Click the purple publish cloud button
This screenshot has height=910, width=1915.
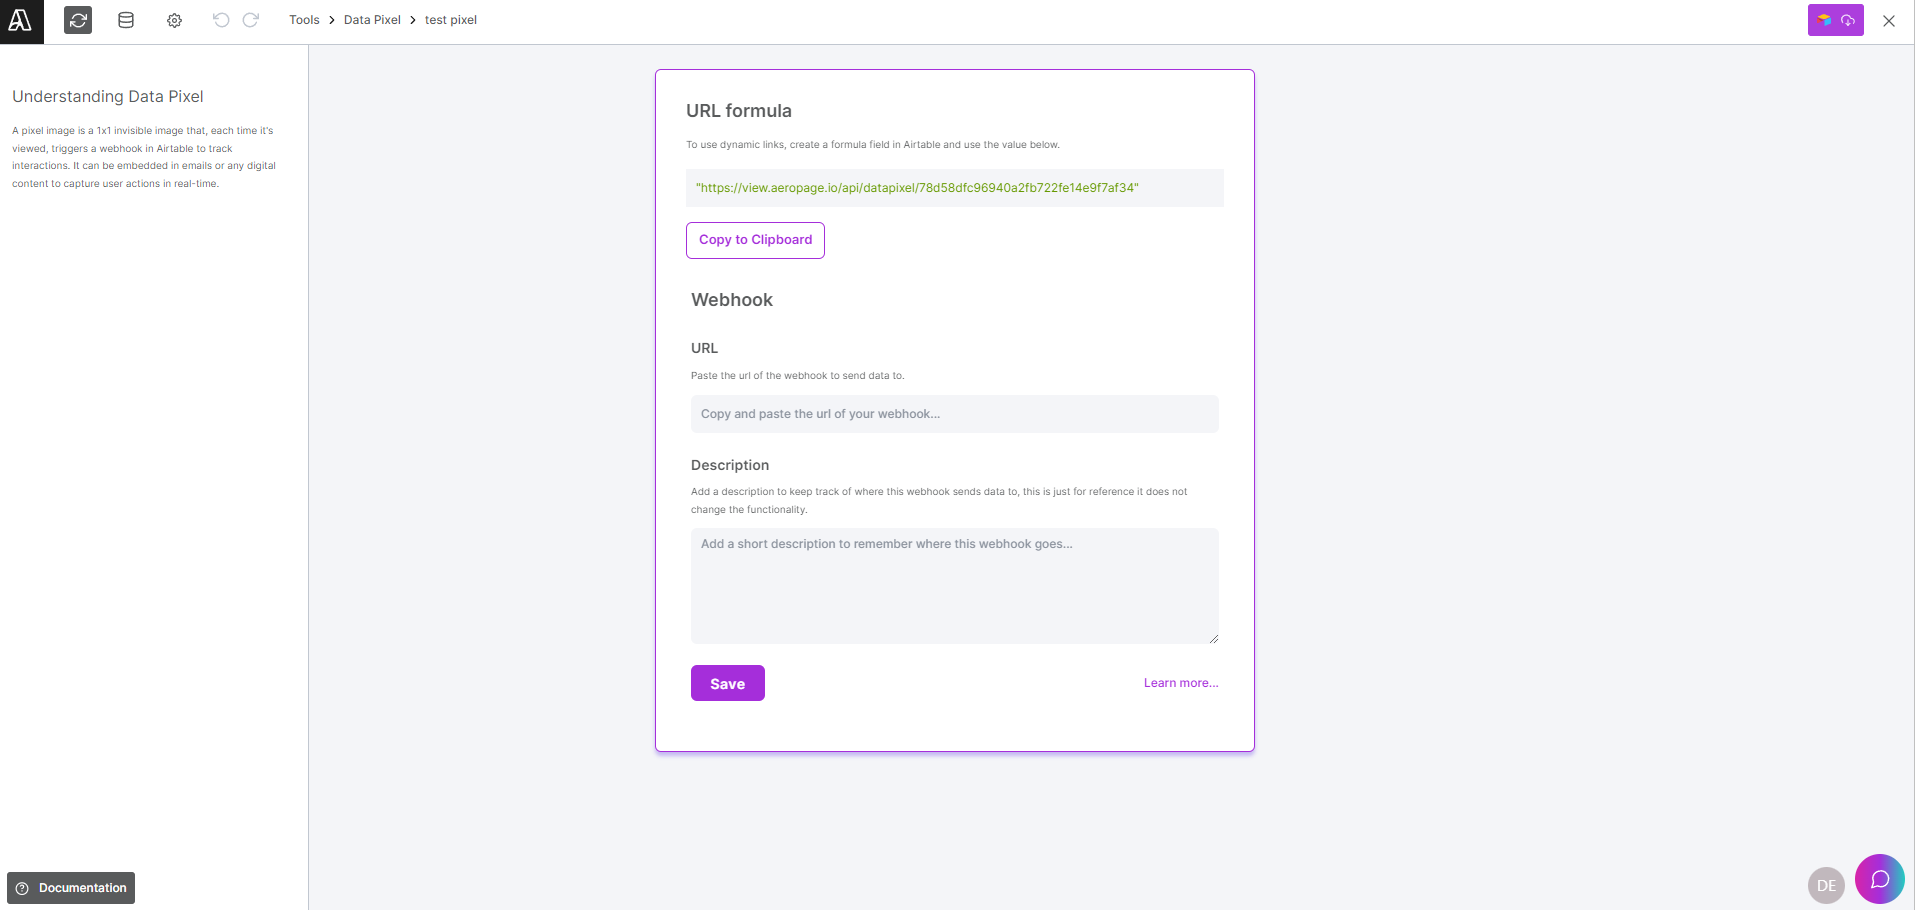[x=1835, y=20]
